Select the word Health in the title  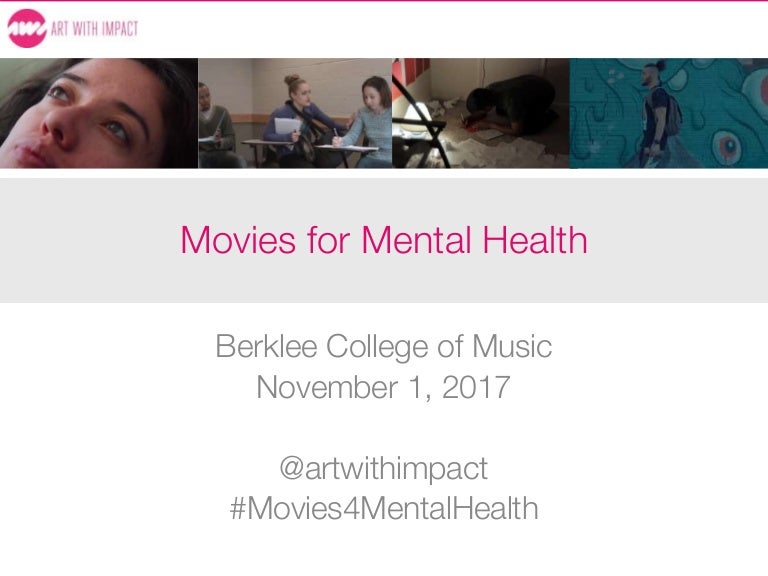(535, 240)
